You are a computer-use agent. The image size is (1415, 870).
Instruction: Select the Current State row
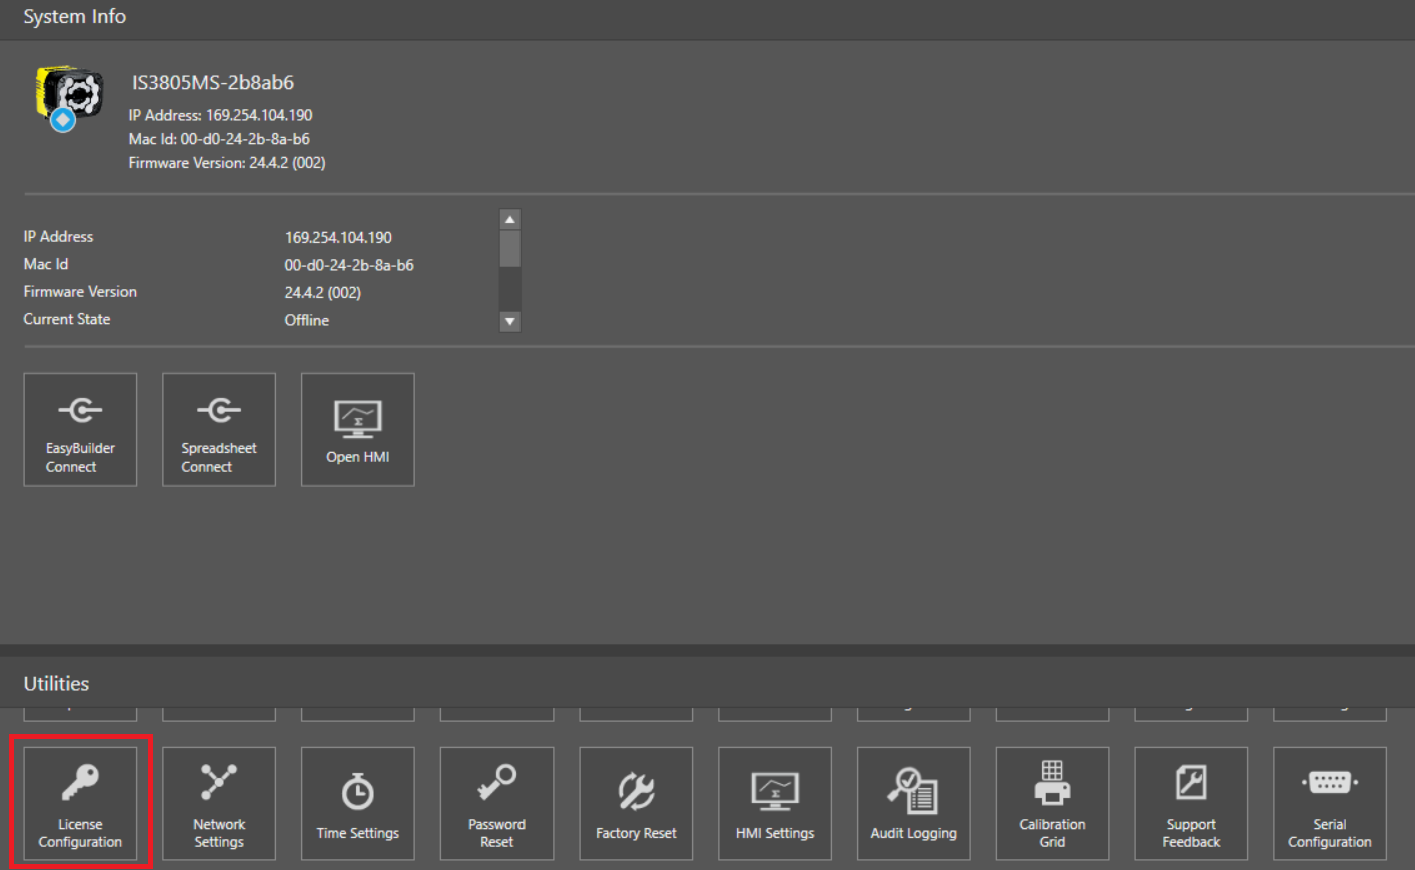pyautogui.click(x=67, y=320)
